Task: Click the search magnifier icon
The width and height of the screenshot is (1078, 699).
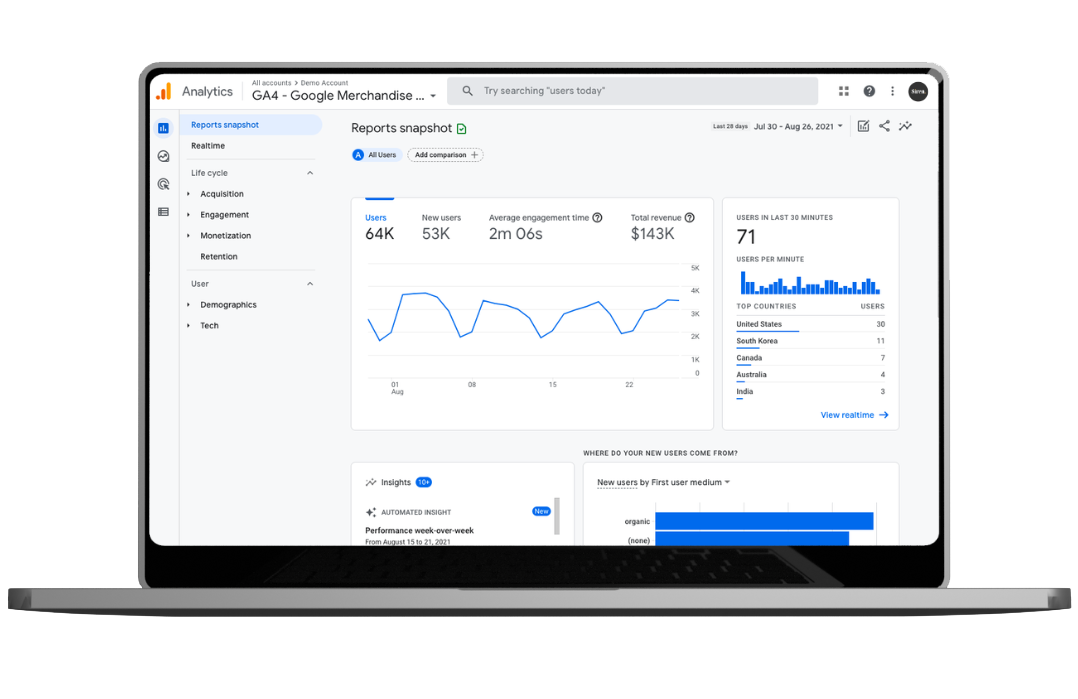Action: 468,91
